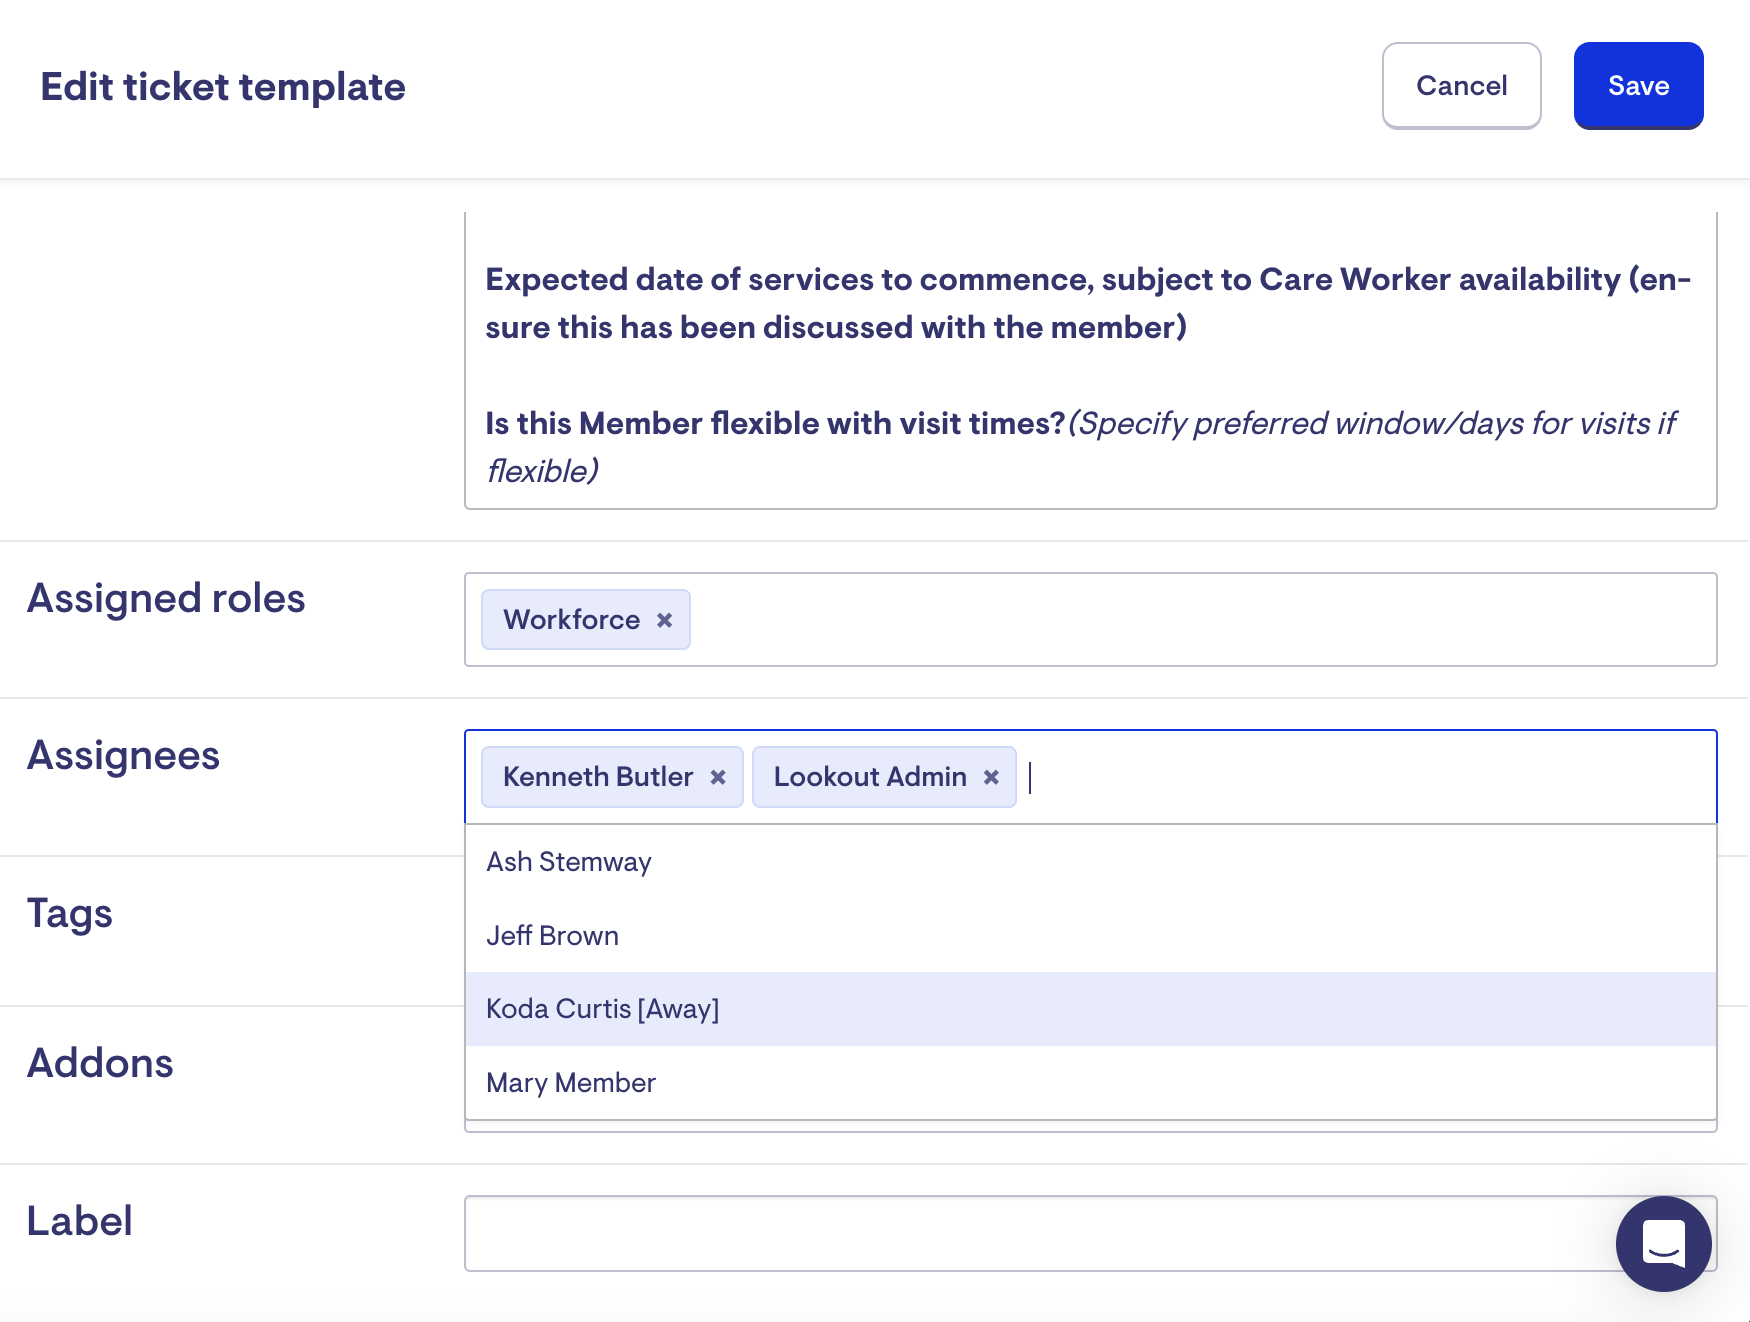Remove Lookout Admin from assignees

pyautogui.click(x=991, y=777)
